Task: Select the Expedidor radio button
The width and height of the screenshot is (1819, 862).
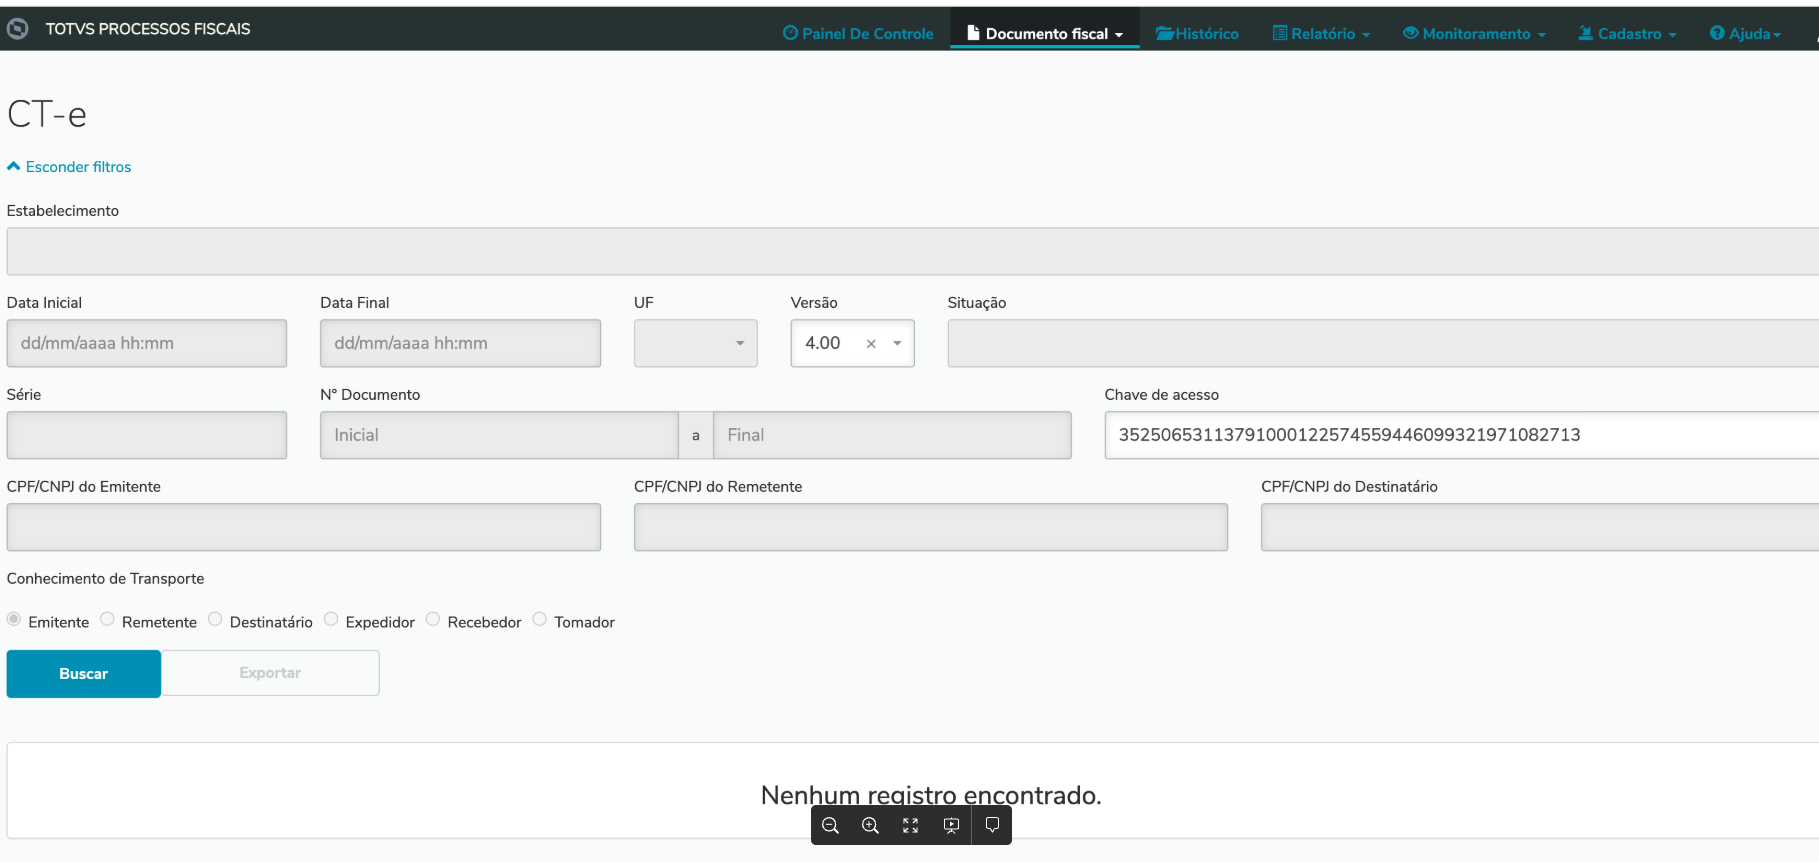Action: tap(331, 619)
